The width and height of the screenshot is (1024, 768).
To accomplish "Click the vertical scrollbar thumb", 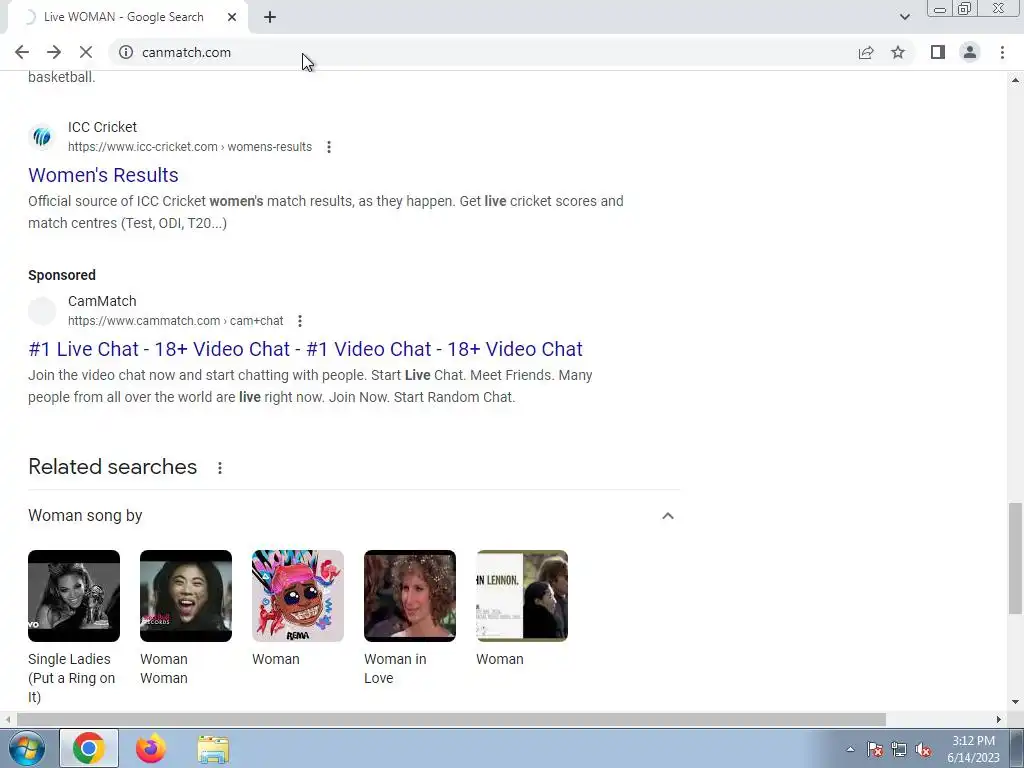I will point(1015,558).
